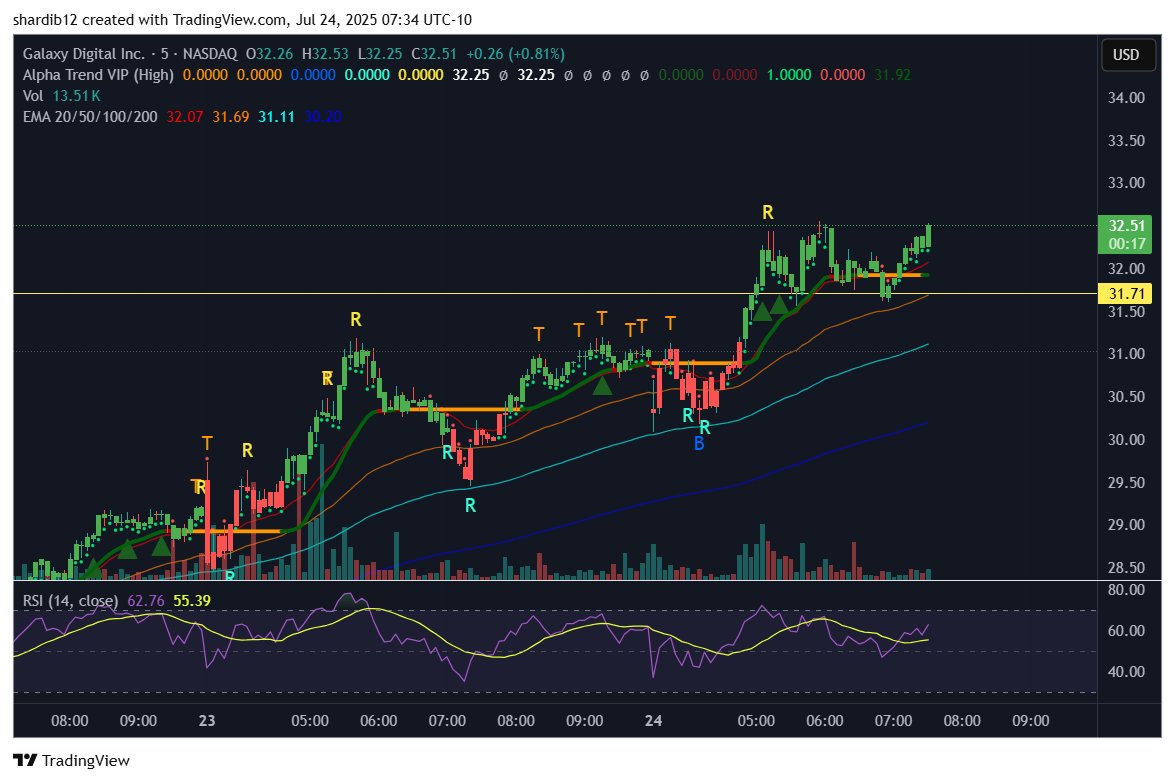
Task: Click the yellow RSI average value 55.39
Action: click(x=192, y=601)
